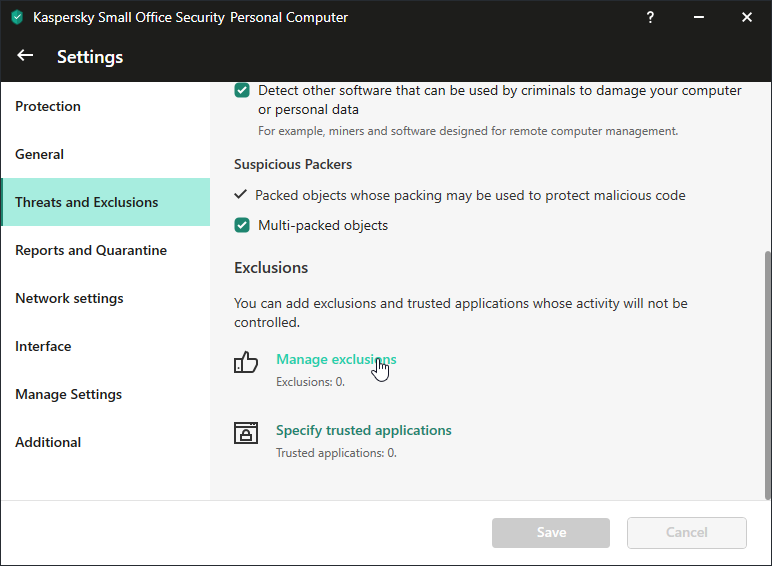Select Threats and Exclusions section
The height and width of the screenshot is (566, 772).
point(105,202)
